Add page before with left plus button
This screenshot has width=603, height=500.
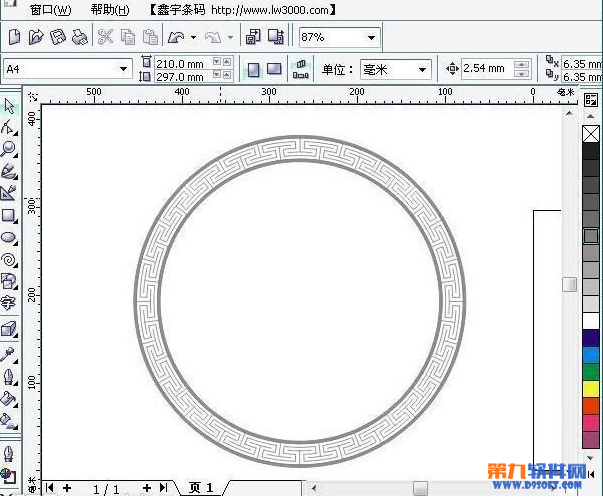tap(67, 488)
